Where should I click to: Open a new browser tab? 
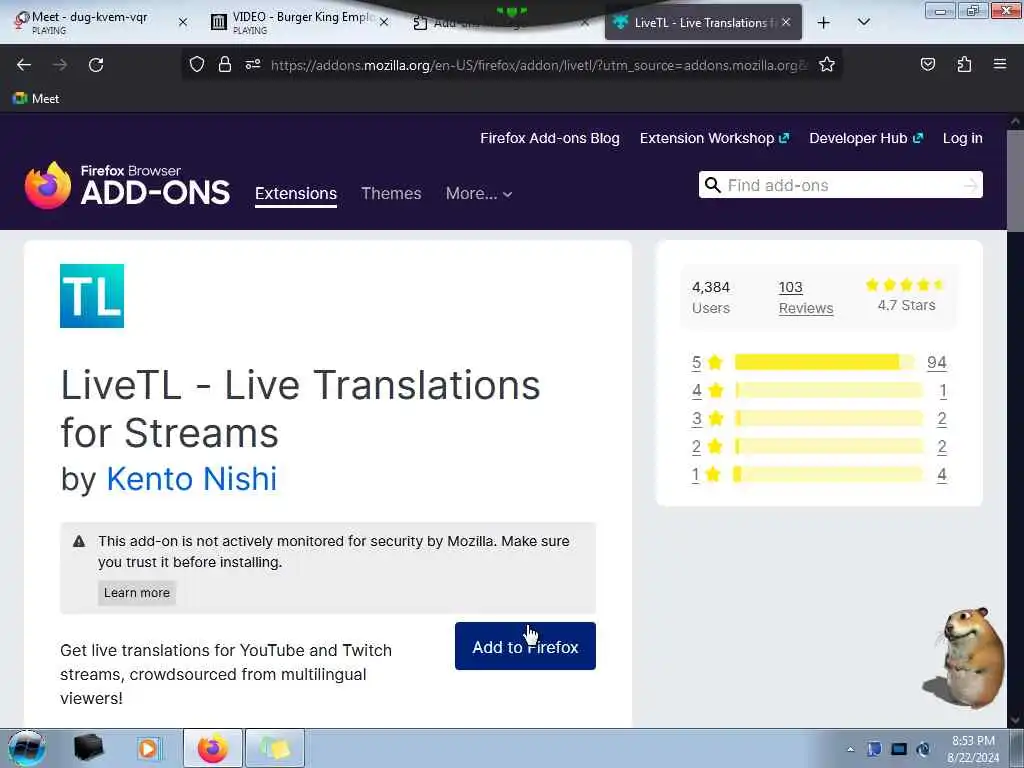[x=824, y=23]
